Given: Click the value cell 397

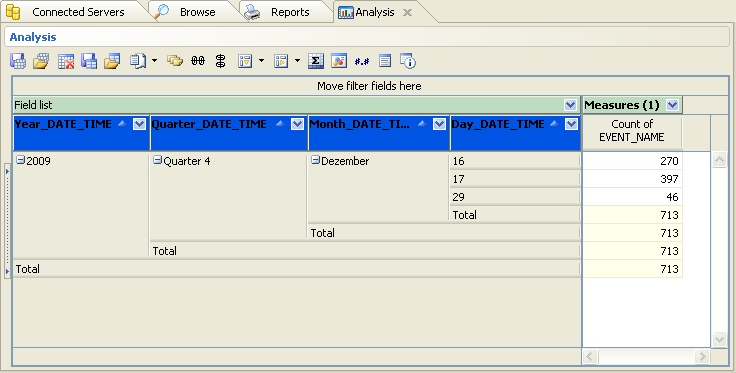Looking at the screenshot, I should tap(632, 179).
